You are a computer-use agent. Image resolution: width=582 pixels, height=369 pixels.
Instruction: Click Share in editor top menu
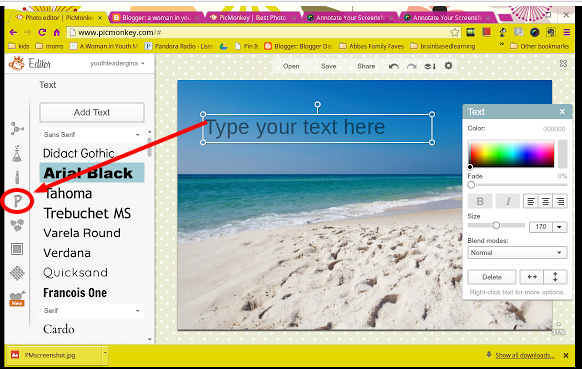pos(366,66)
